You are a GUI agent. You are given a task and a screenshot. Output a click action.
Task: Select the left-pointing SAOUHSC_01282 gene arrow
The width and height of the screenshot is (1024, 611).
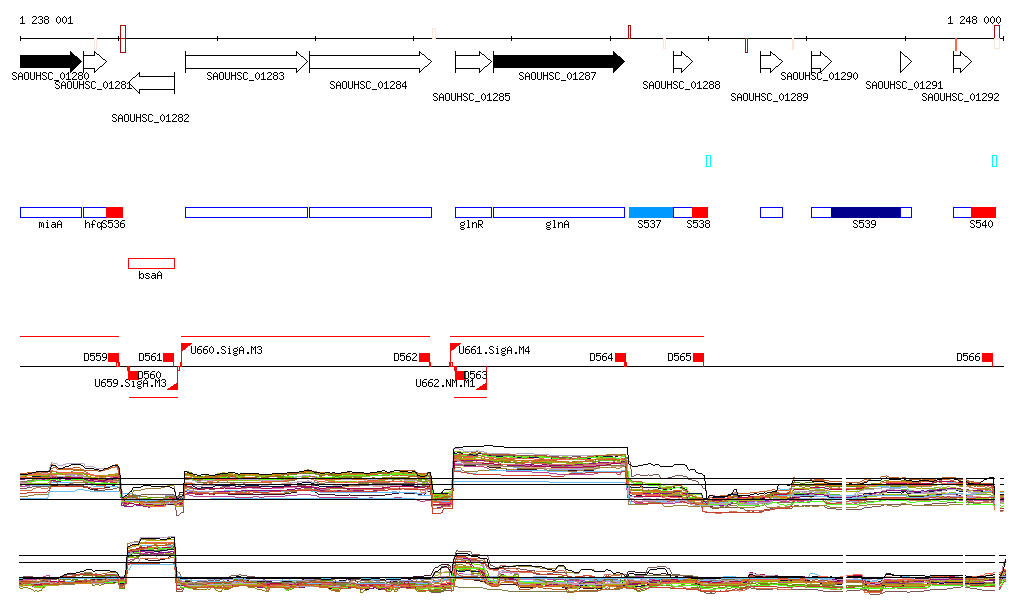click(x=152, y=83)
